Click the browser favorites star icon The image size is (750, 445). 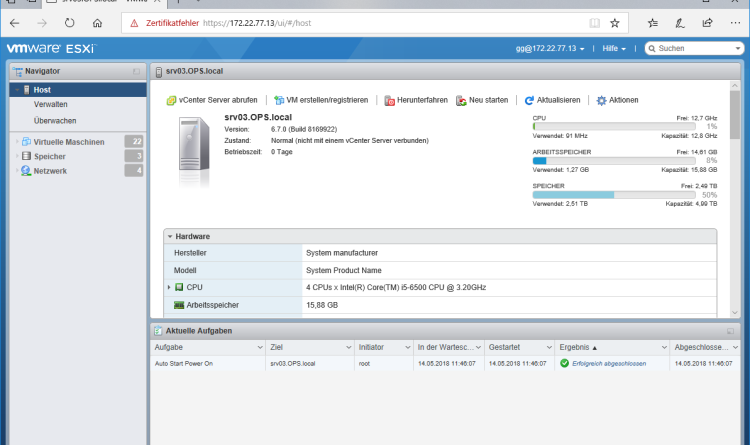coord(615,21)
